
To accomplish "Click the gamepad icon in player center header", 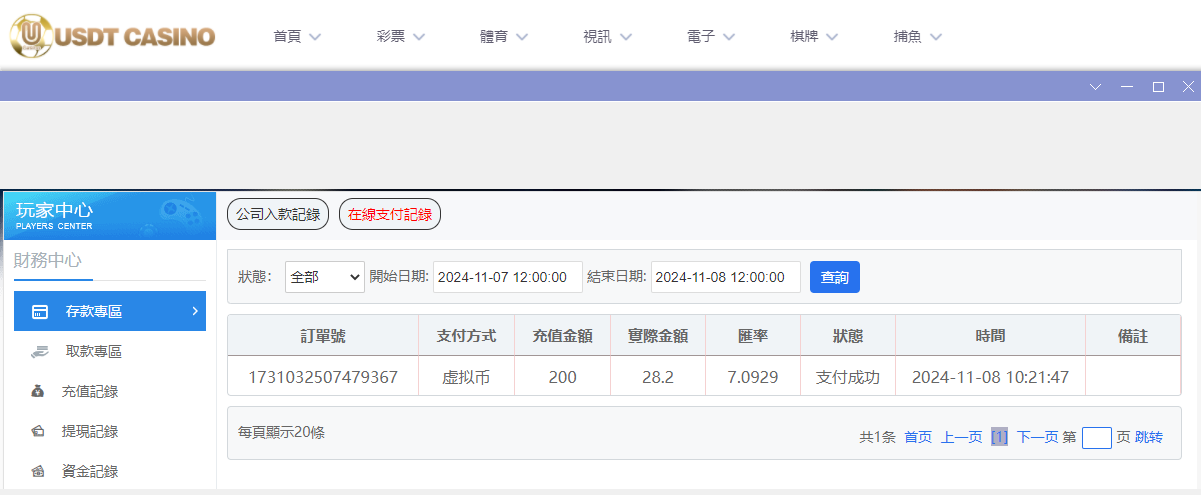I will tap(178, 212).
